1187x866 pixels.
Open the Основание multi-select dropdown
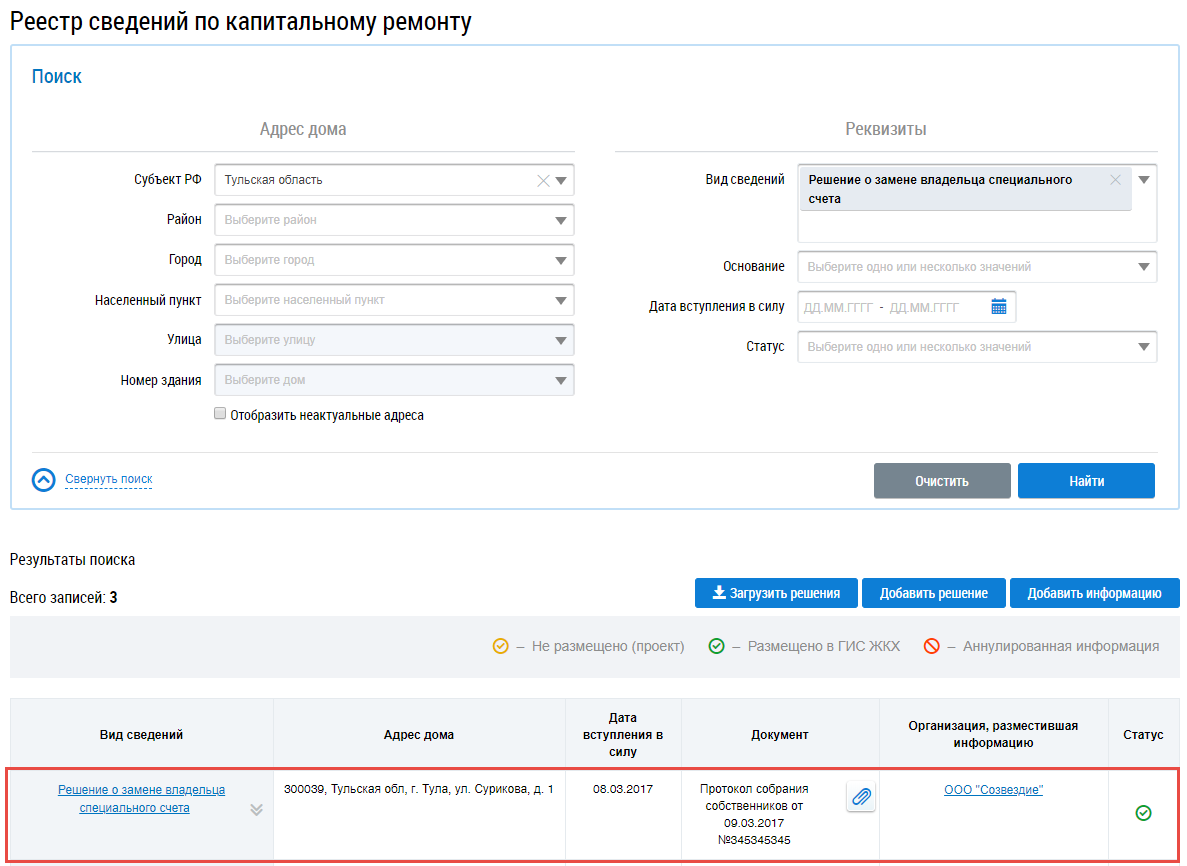976,267
